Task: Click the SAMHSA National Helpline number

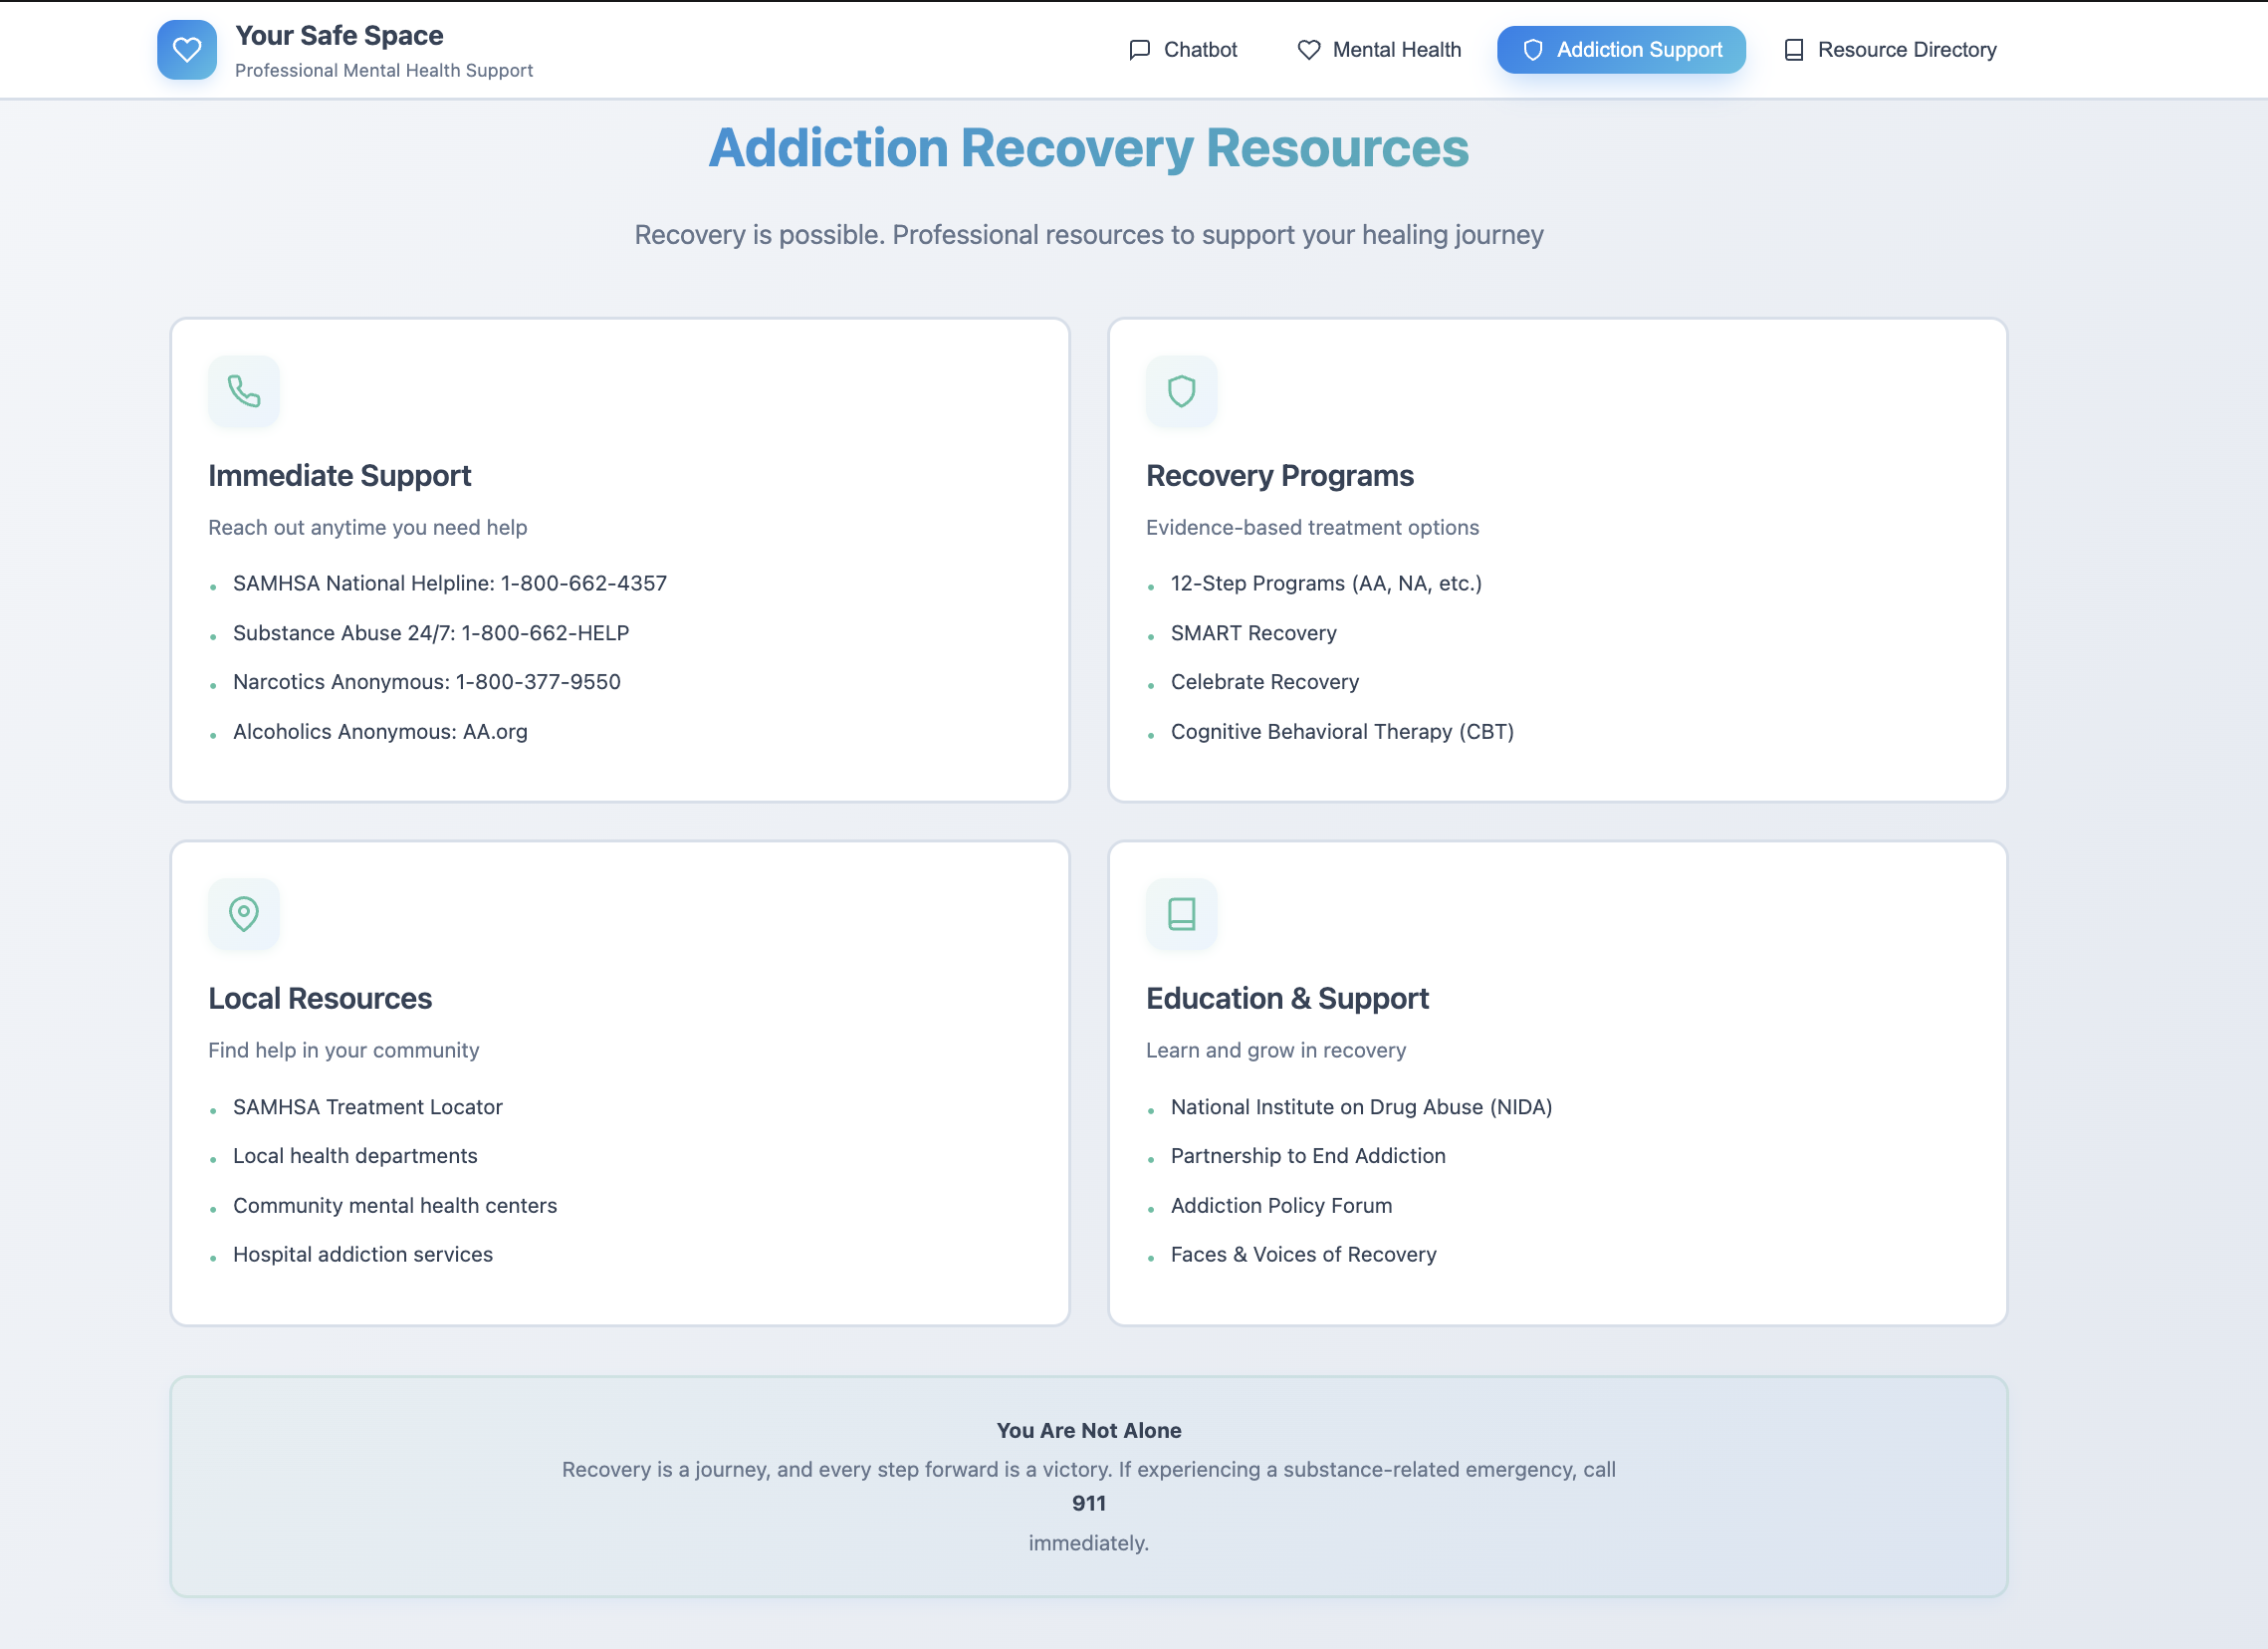Action: tap(583, 584)
